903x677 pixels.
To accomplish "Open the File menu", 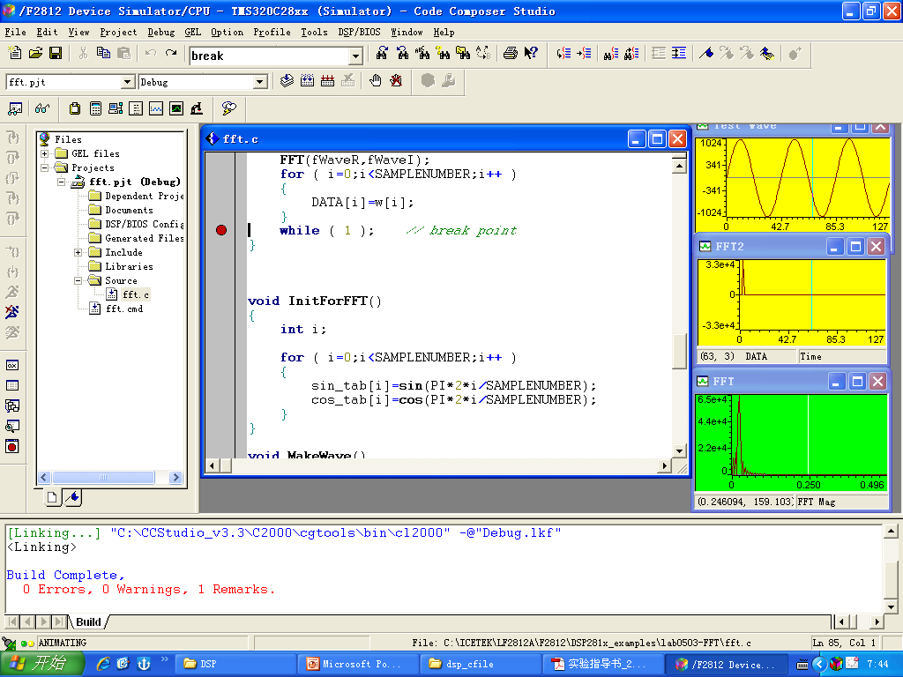I will point(16,32).
